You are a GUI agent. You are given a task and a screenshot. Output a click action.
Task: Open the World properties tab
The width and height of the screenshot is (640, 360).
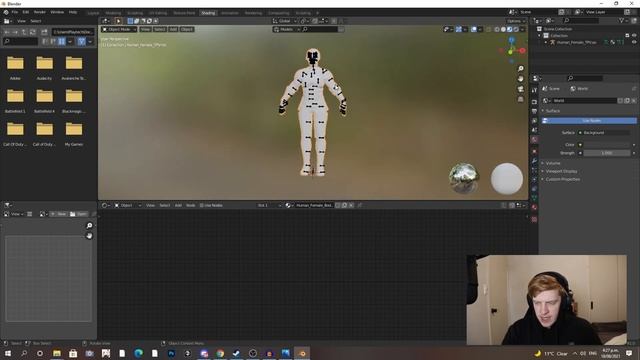pos(534,140)
